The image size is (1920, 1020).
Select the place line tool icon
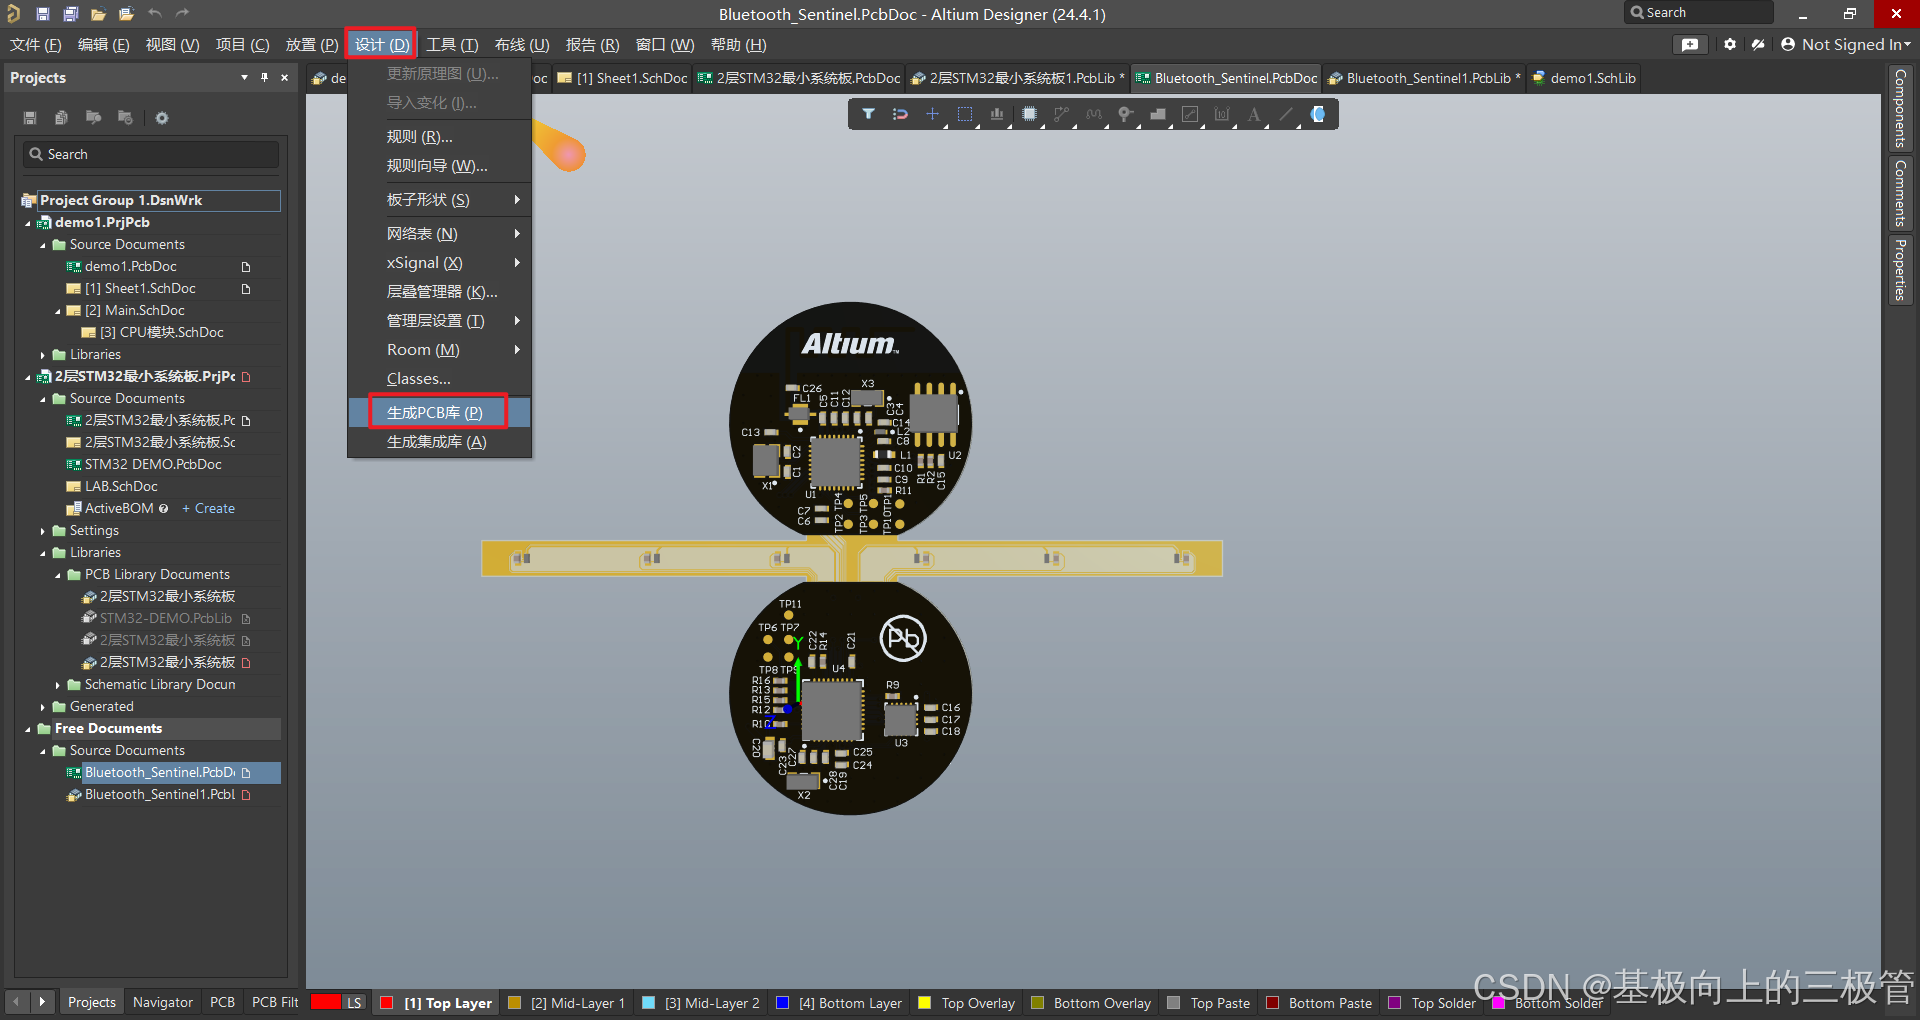pos(1286,114)
